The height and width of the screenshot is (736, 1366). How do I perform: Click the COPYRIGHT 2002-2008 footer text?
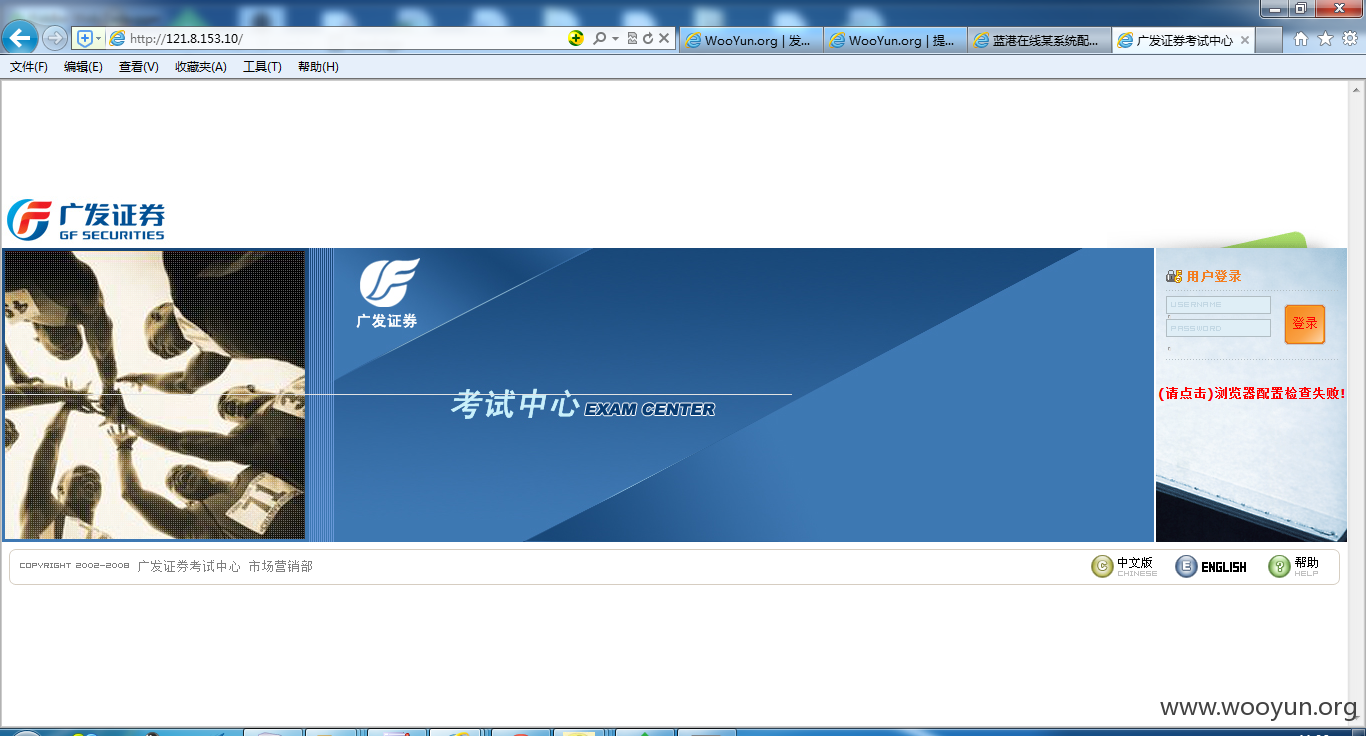[x=74, y=566]
